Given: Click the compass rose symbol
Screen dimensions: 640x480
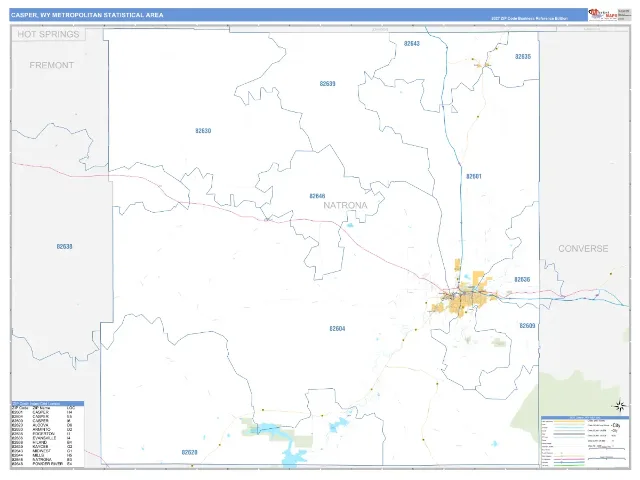Looking at the screenshot, I should tap(619, 406).
